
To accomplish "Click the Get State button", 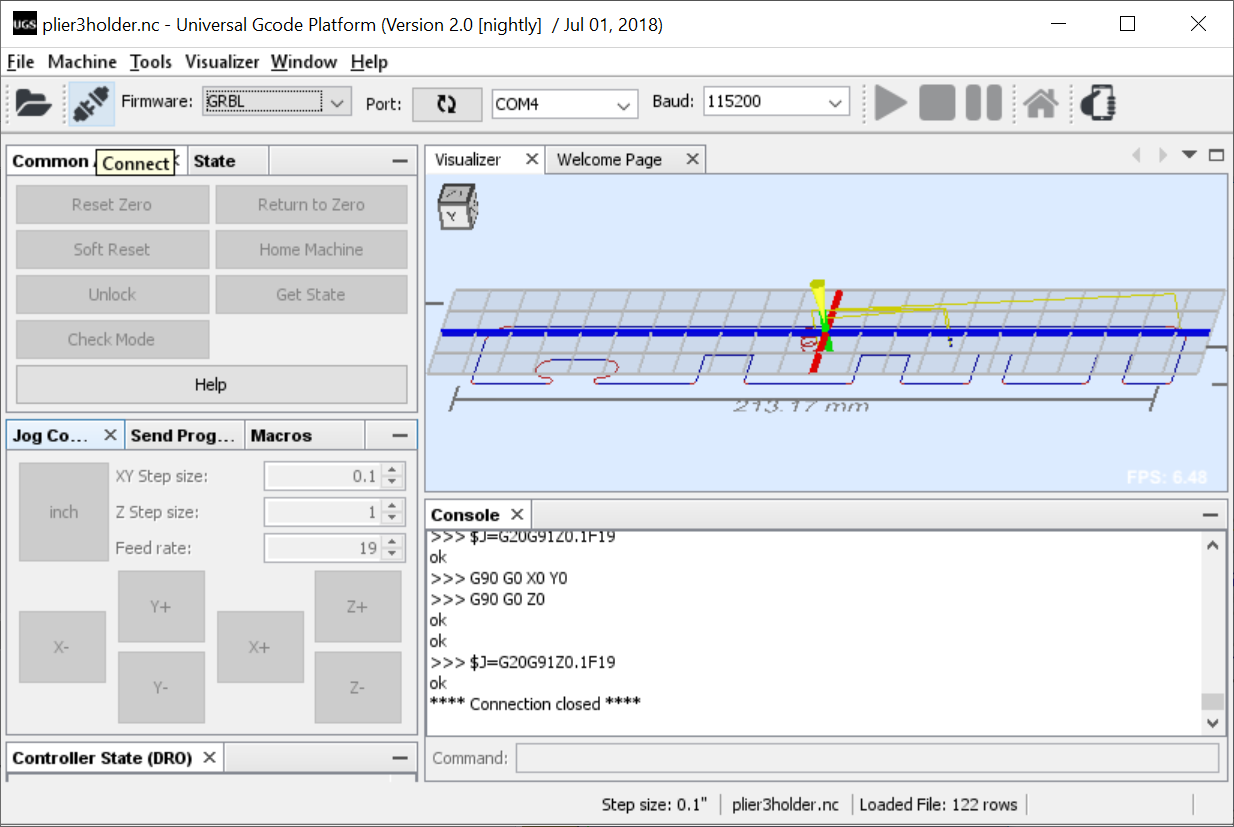I will click(311, 294).
